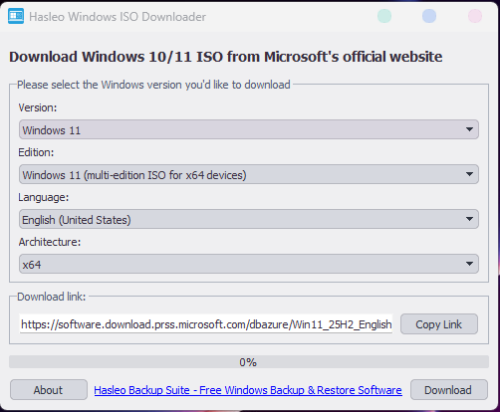The width and height of the screenshot is (500, 412).
Task: Click the Version: label
Action: pos(38,108)
